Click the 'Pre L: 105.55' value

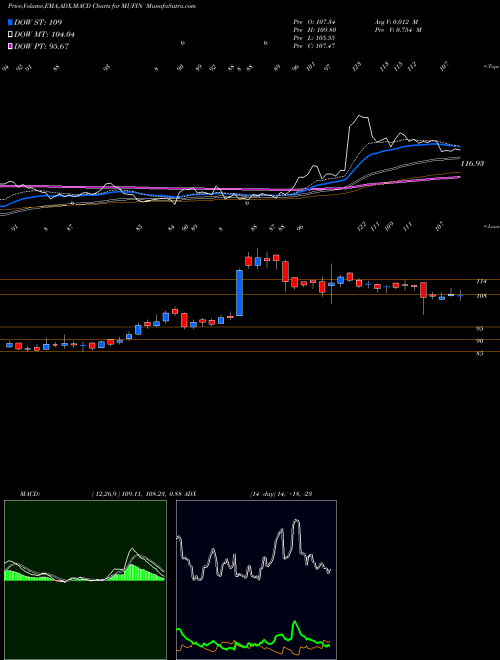[314, 38]
